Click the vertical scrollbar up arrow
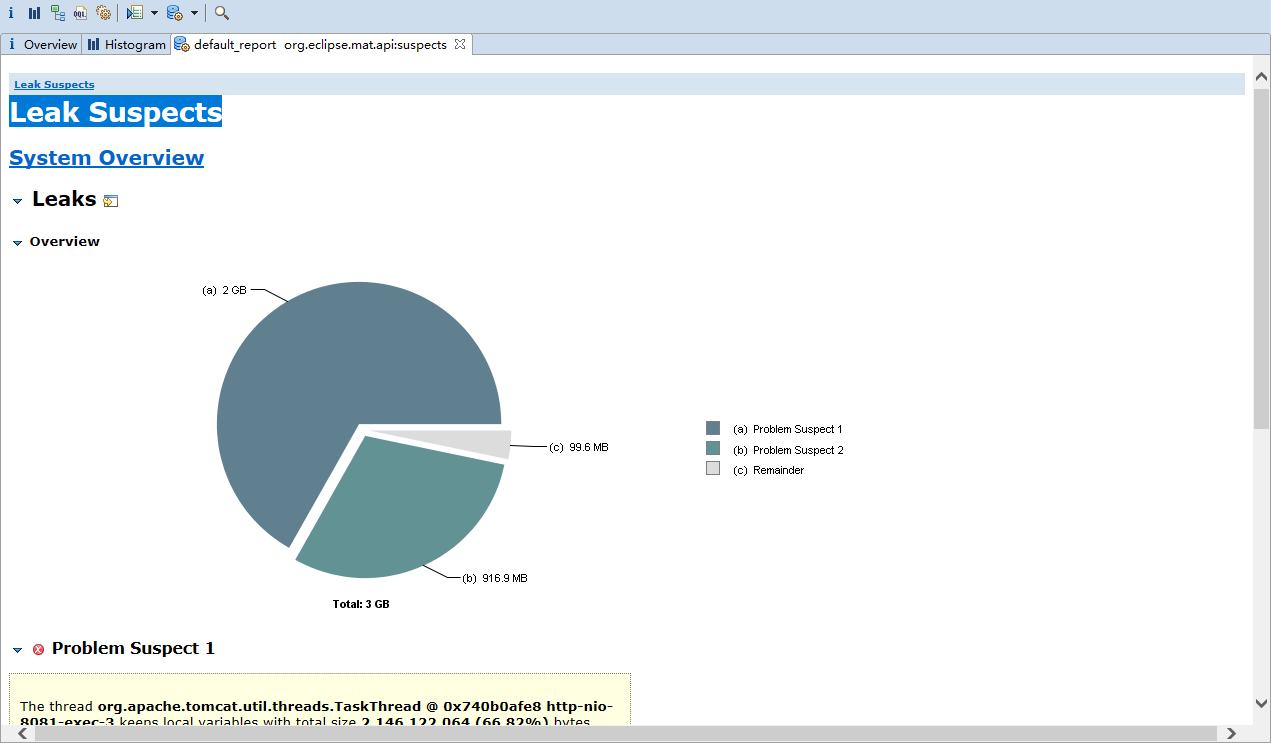 [1261, 77]
